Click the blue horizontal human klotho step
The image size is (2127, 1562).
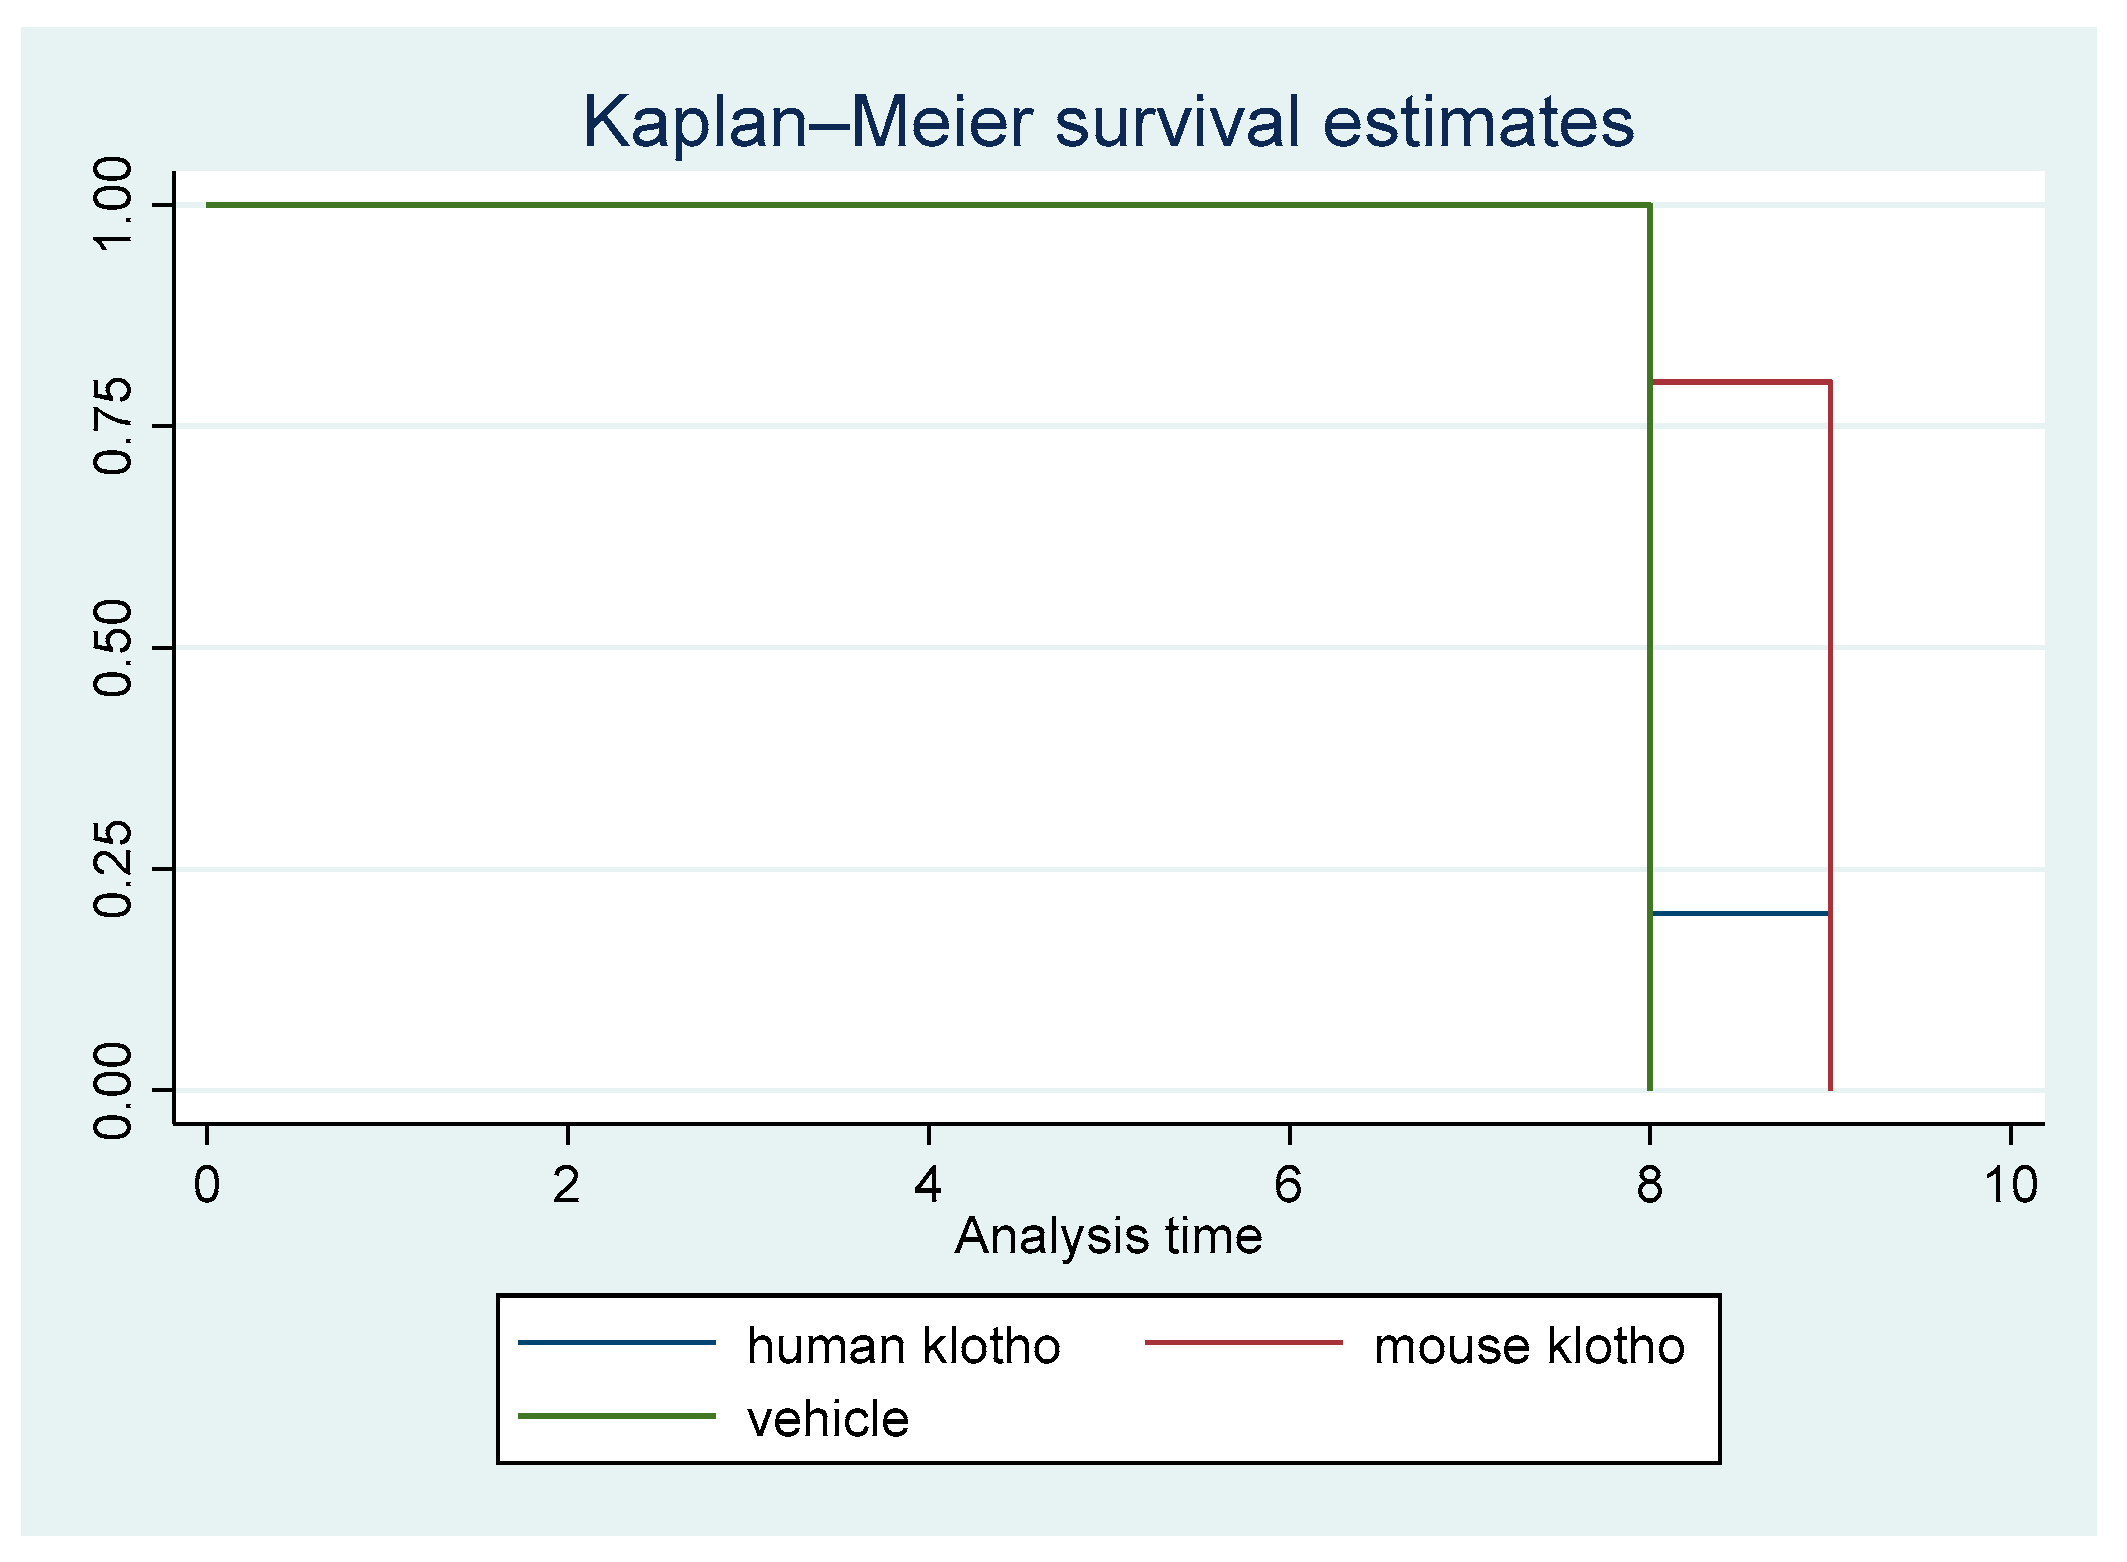1740,913
